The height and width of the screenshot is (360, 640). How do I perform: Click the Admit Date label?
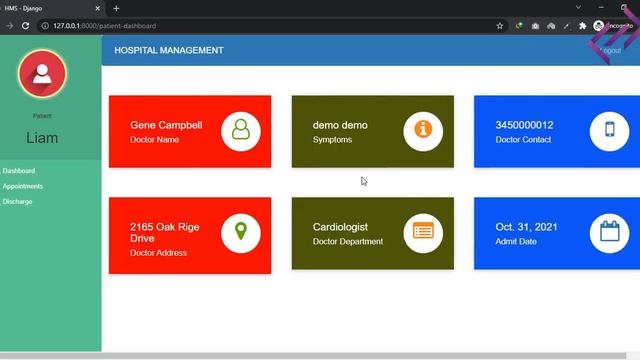tap(516, 242)
